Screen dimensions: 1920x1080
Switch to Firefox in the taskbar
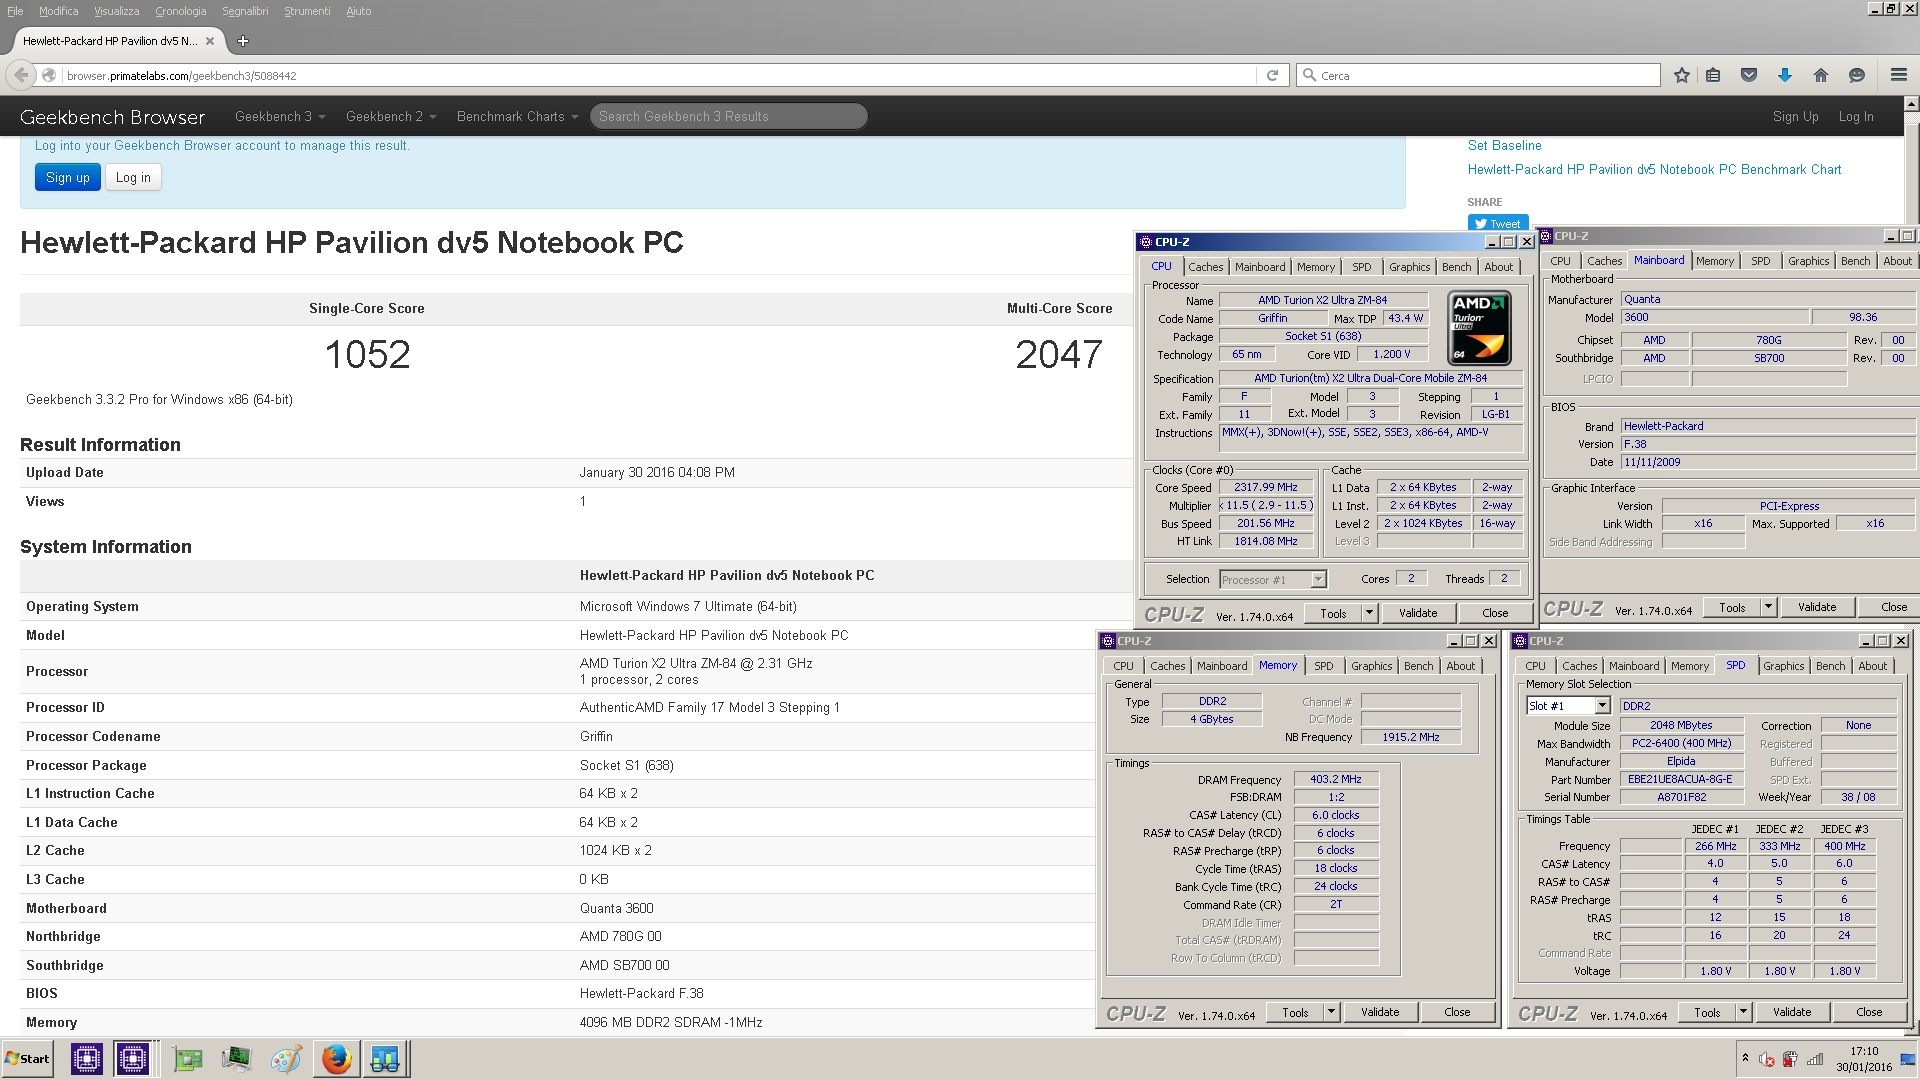click(x=337, y=1058)
